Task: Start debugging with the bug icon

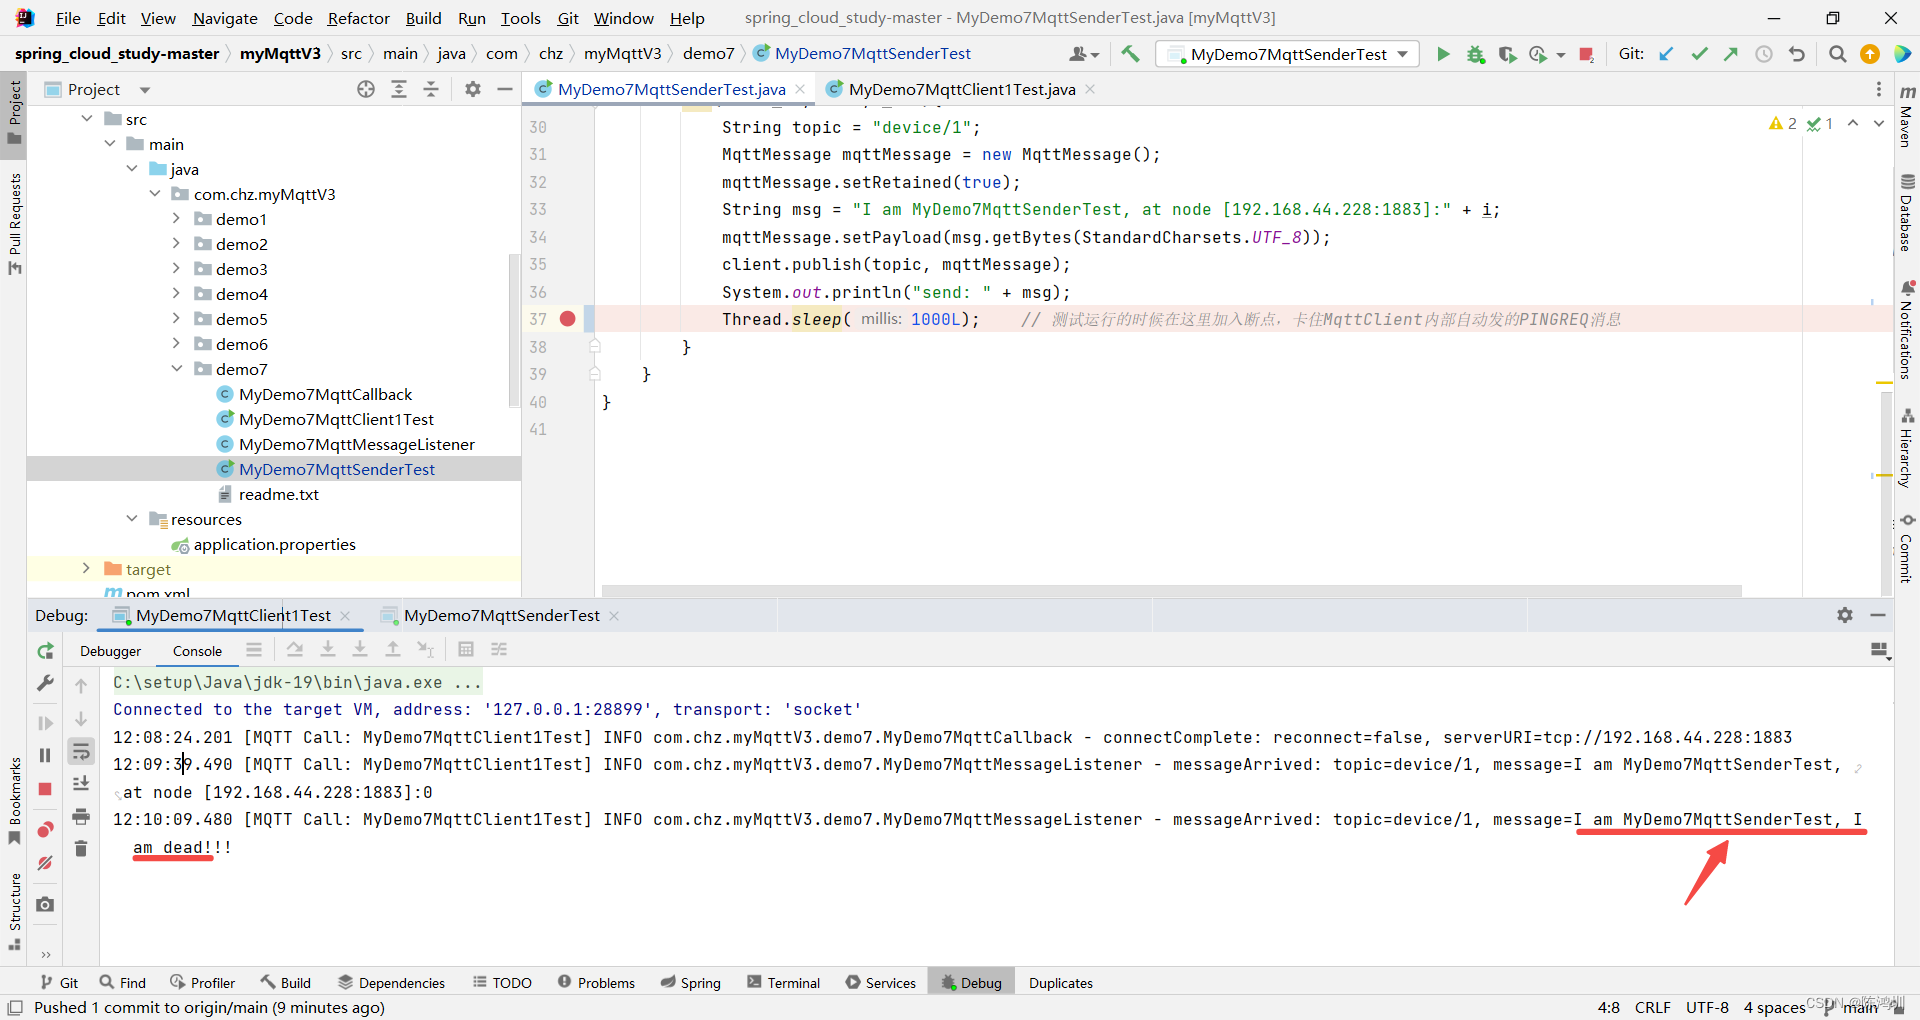Action: (1475, 54)
